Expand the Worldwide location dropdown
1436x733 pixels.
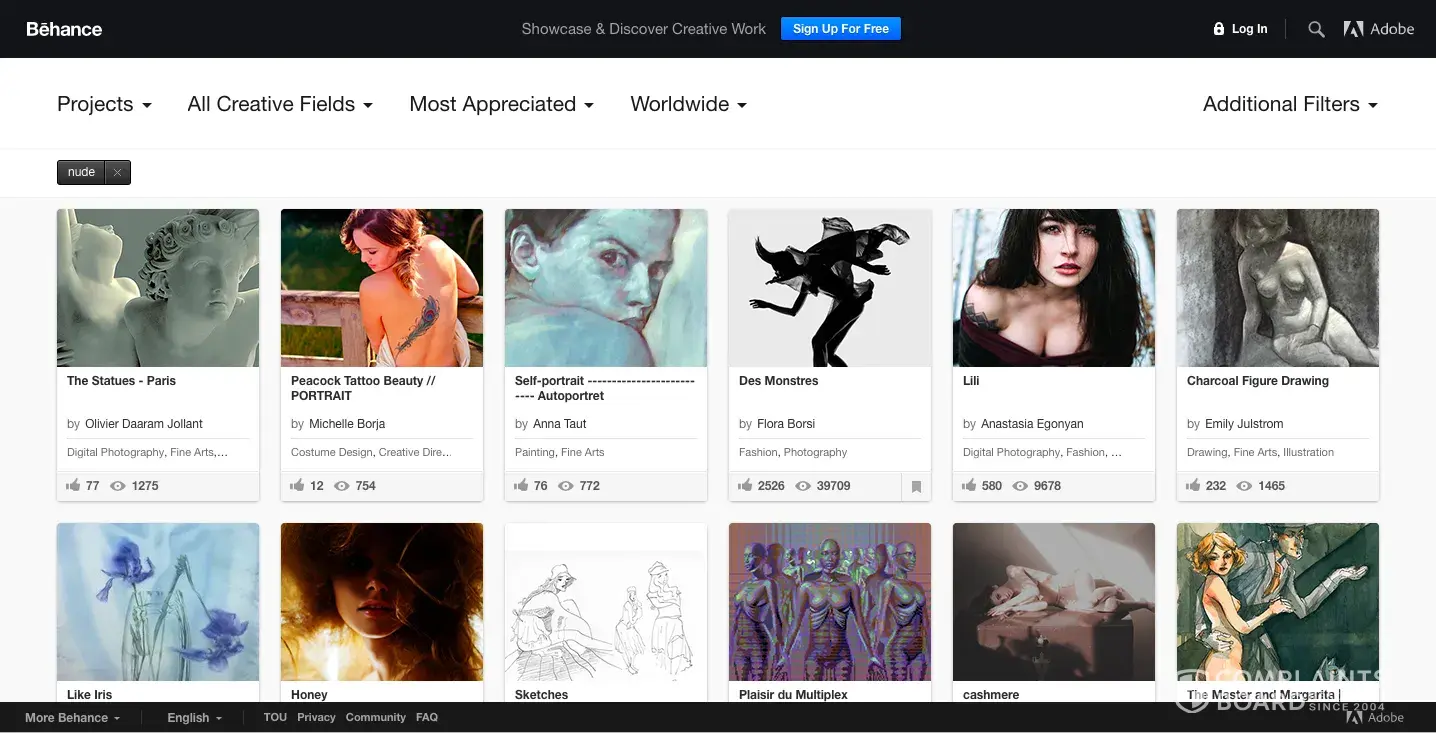pos(688,104)
